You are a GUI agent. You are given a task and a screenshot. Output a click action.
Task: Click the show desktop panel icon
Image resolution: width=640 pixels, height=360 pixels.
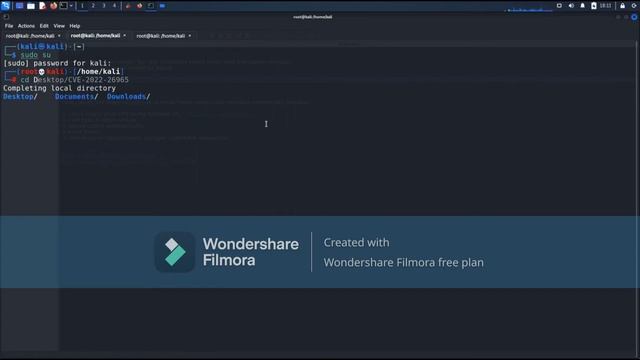19,6
